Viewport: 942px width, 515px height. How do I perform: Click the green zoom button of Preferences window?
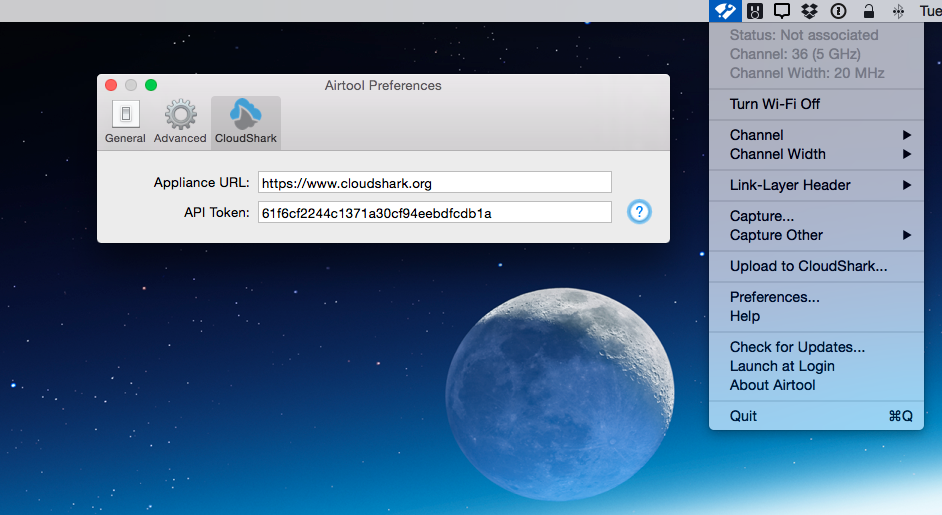(x=151, y=85)
